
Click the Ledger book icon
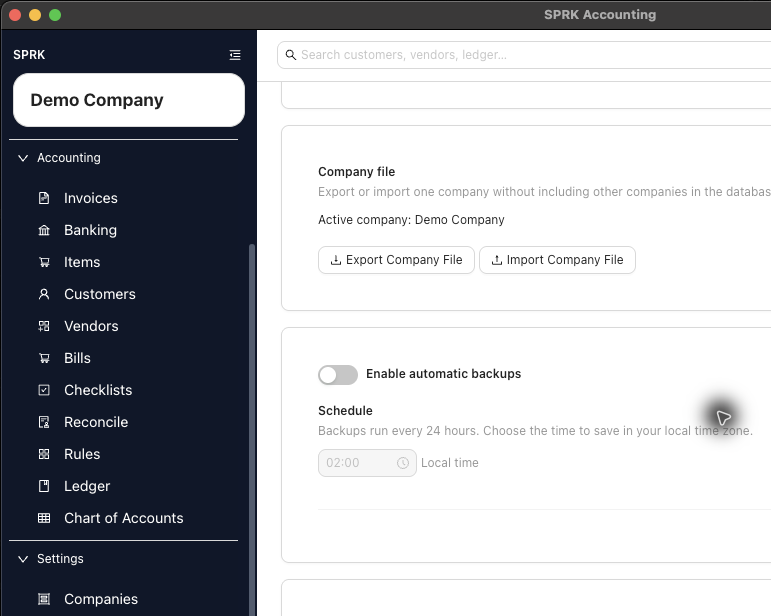(44, 486)
